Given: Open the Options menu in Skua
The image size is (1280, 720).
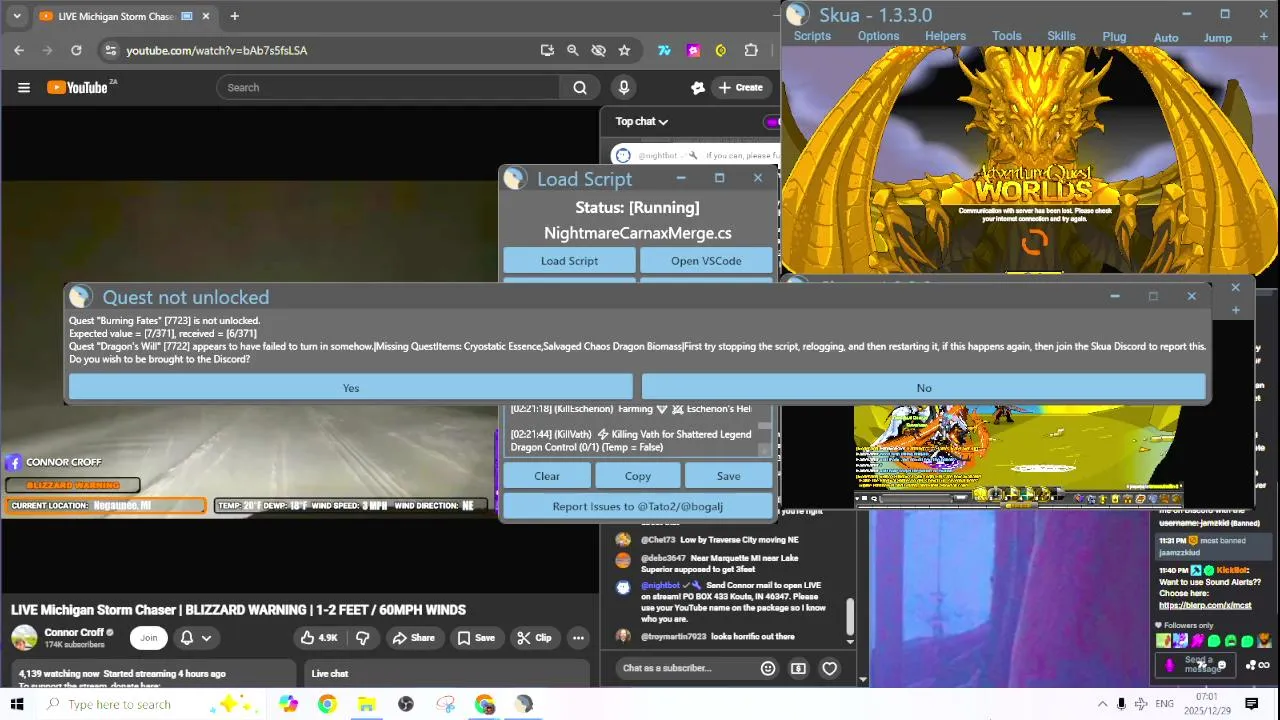Looking at the screenshot, I should coord(878,36).
